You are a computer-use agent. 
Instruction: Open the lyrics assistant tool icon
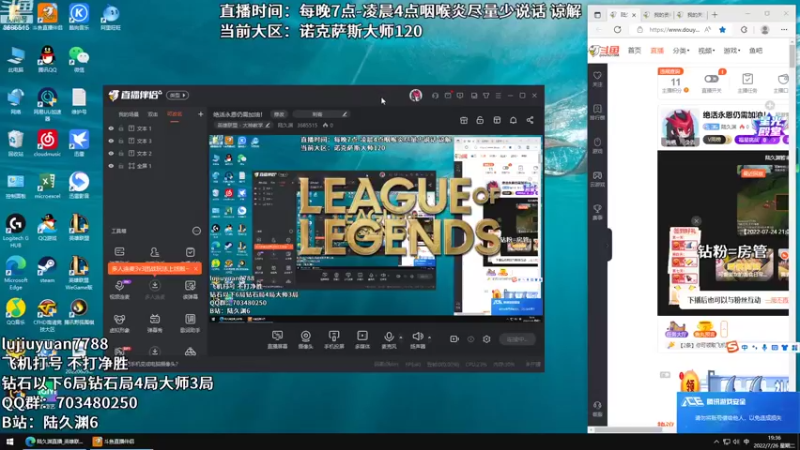[190, 323]
